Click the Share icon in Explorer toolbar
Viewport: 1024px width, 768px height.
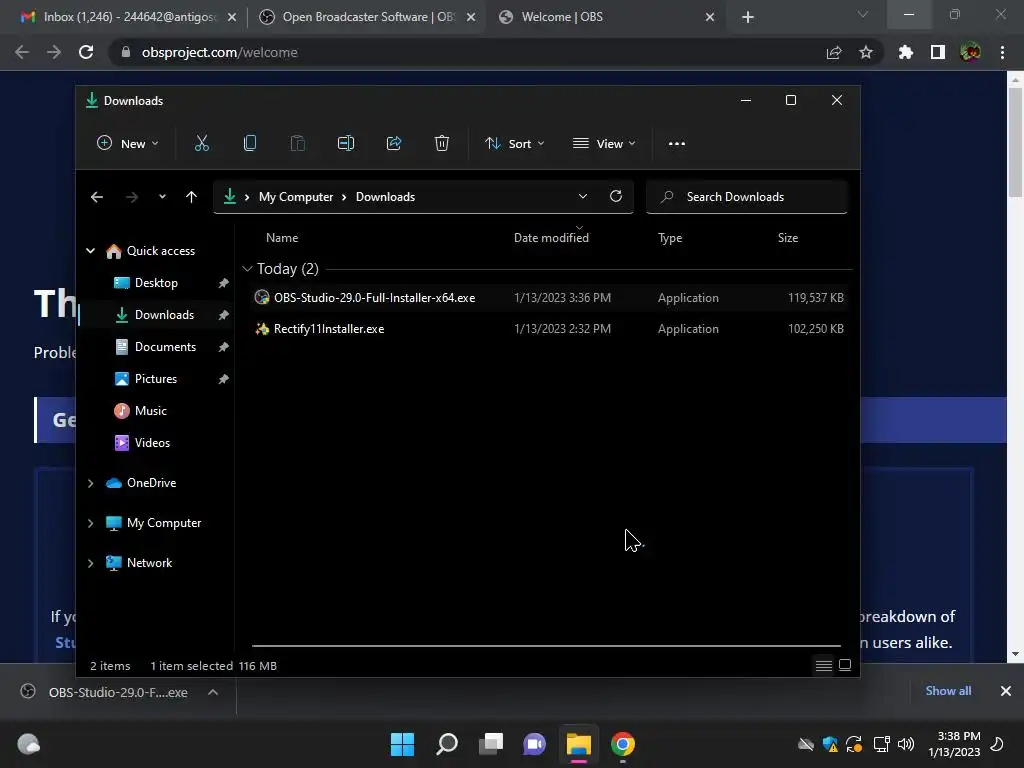coord(394,144)
